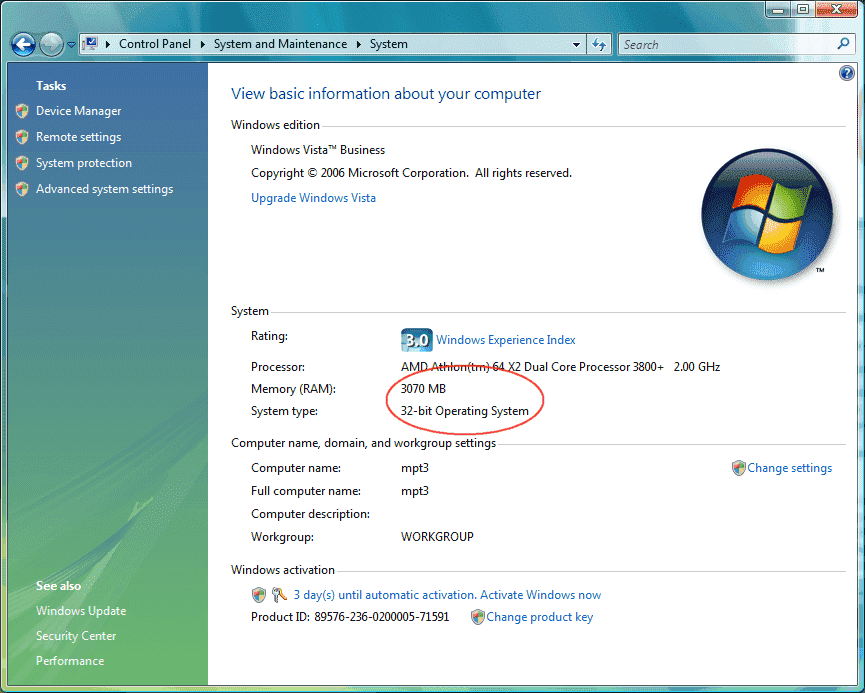Open the recent pages dropdown arrow

(71, 45)
